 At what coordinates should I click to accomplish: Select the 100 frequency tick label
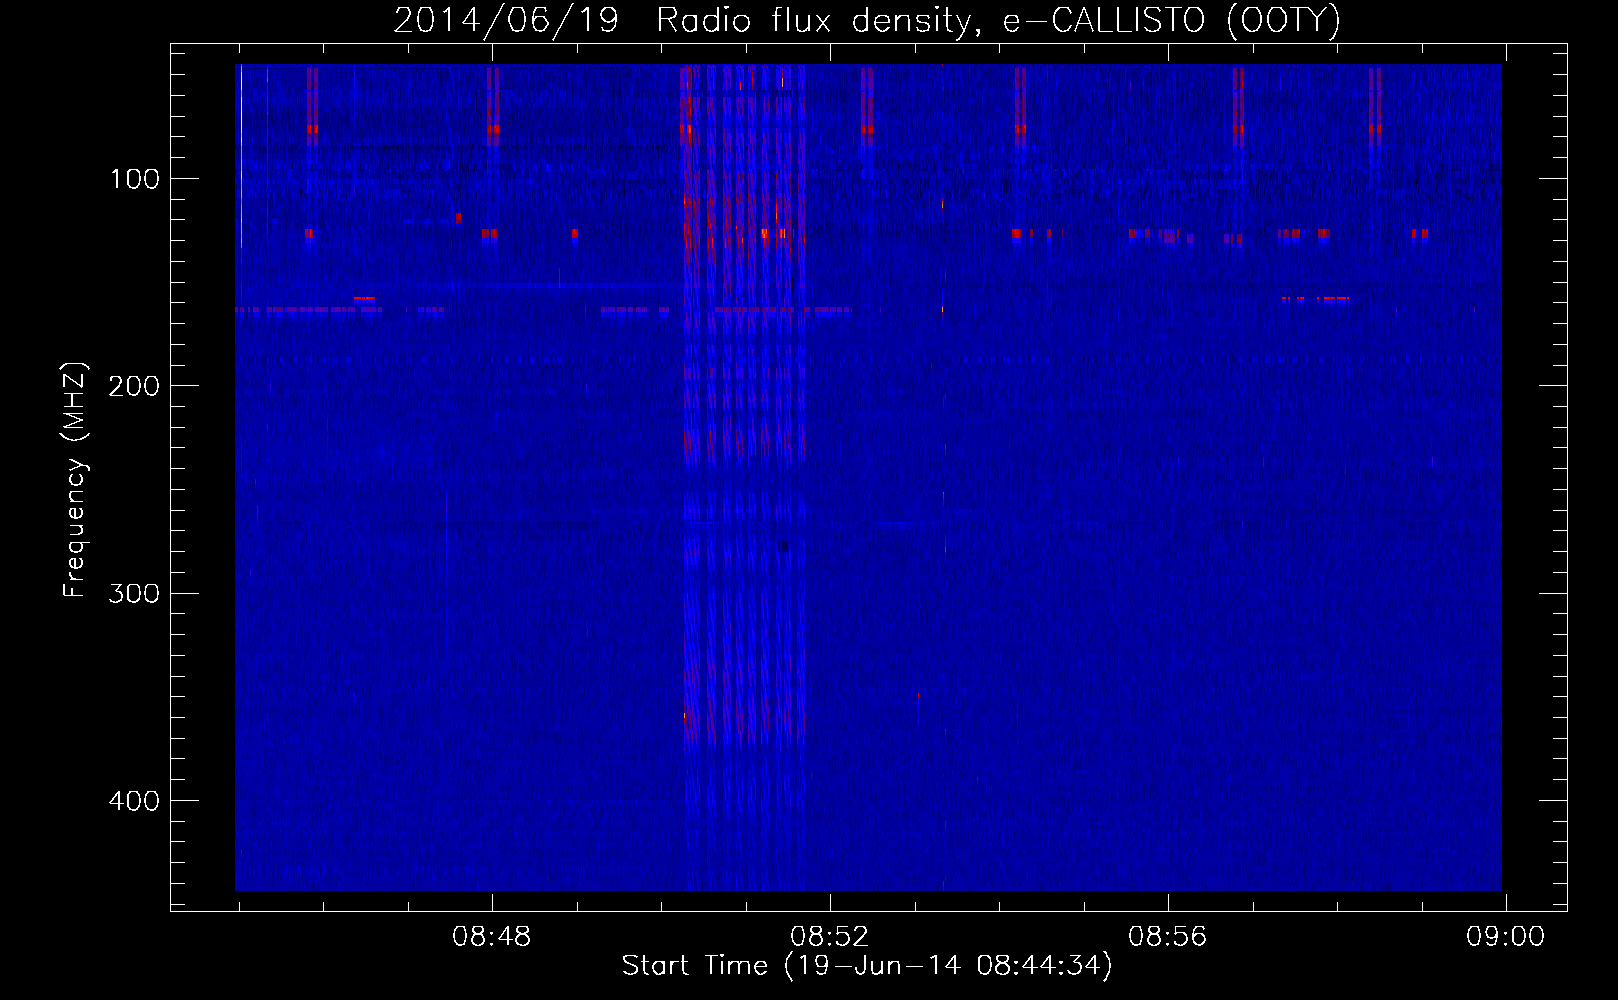(x=135, y=179)
